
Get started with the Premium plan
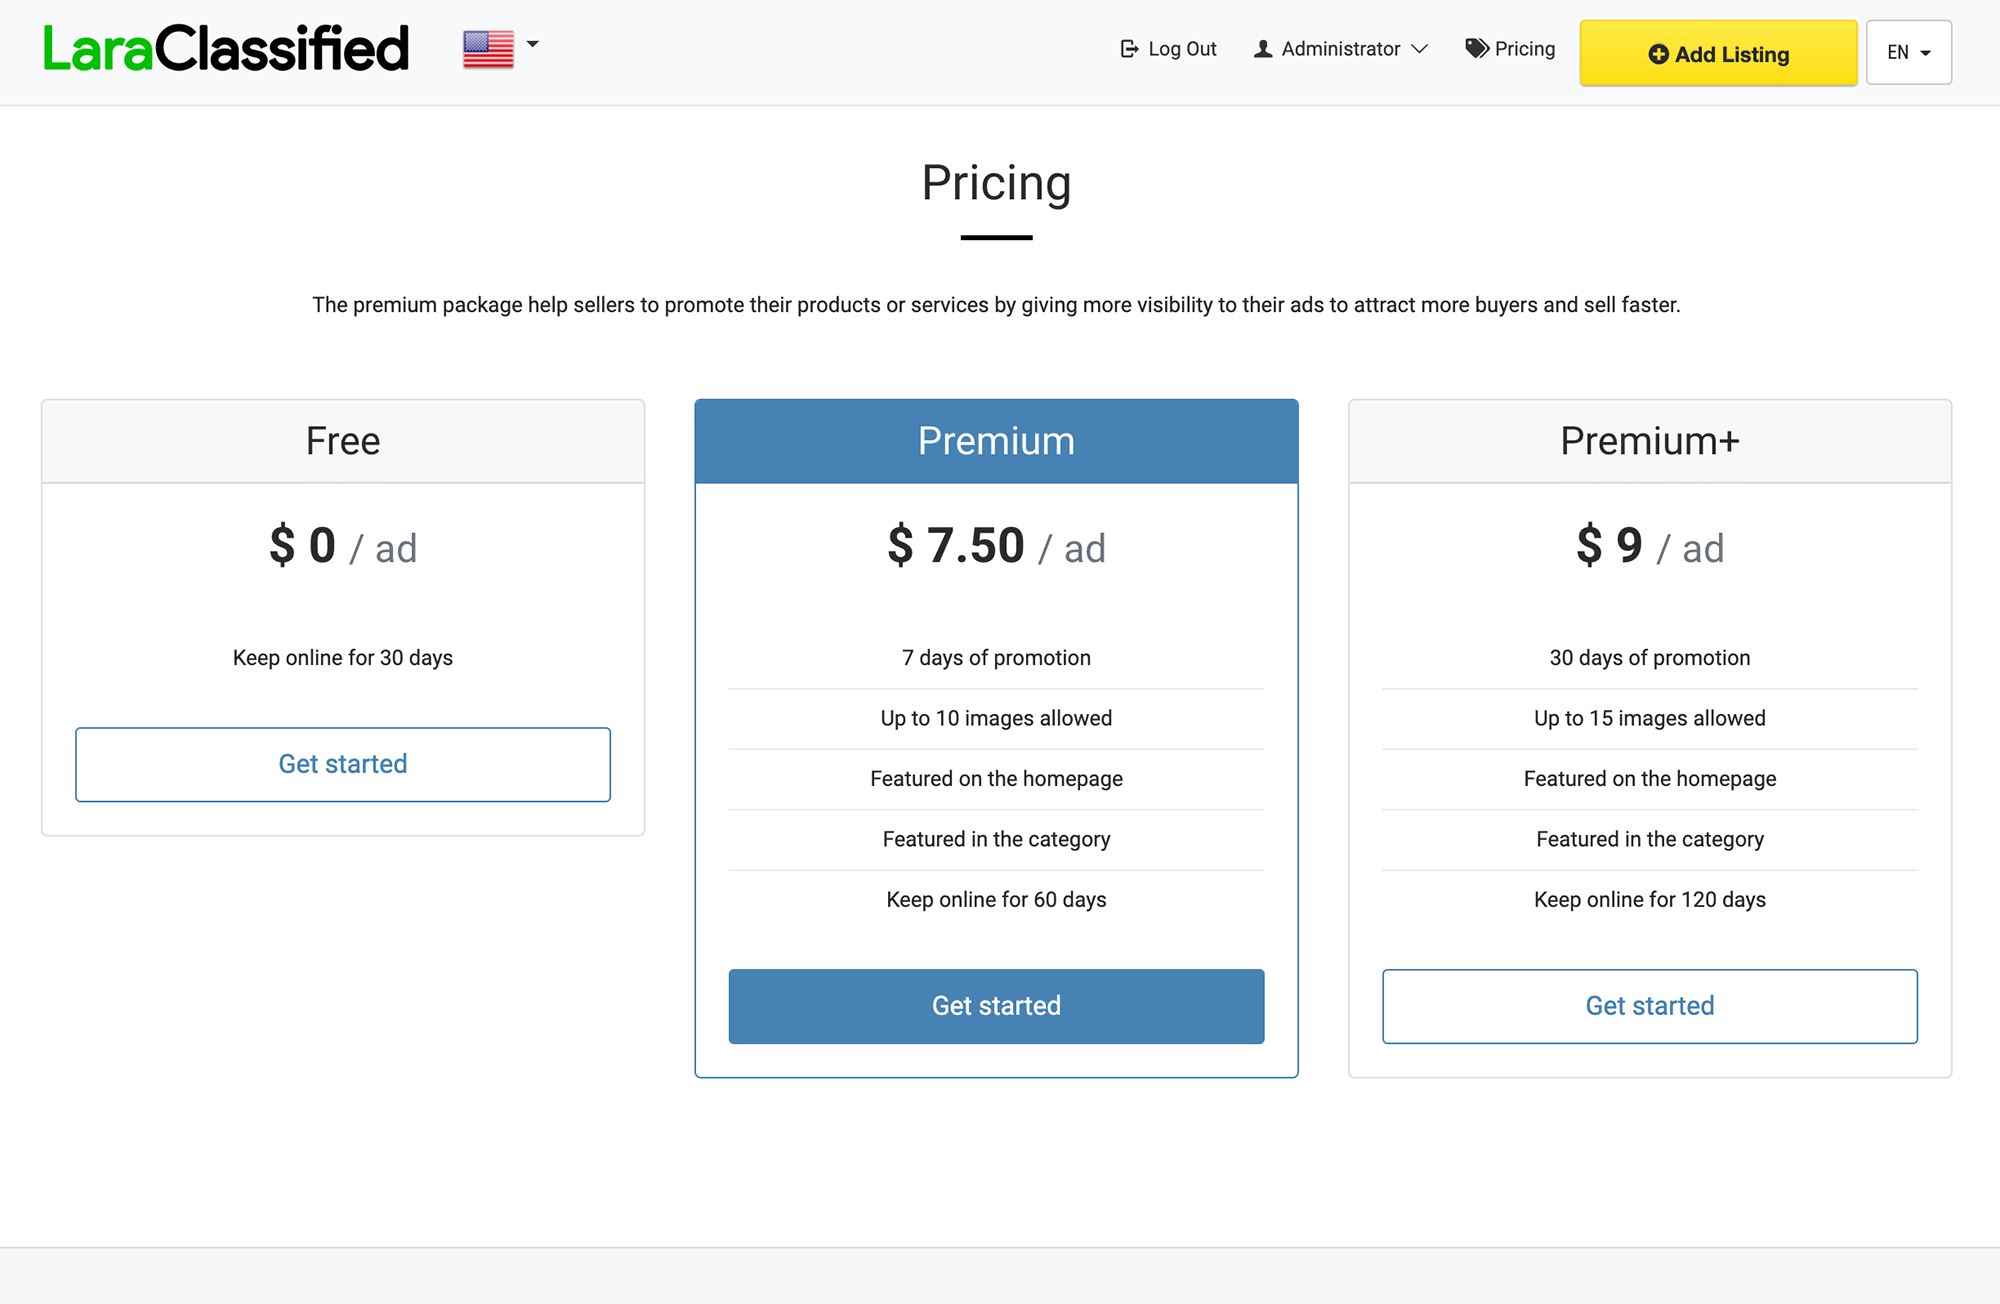996,1006
